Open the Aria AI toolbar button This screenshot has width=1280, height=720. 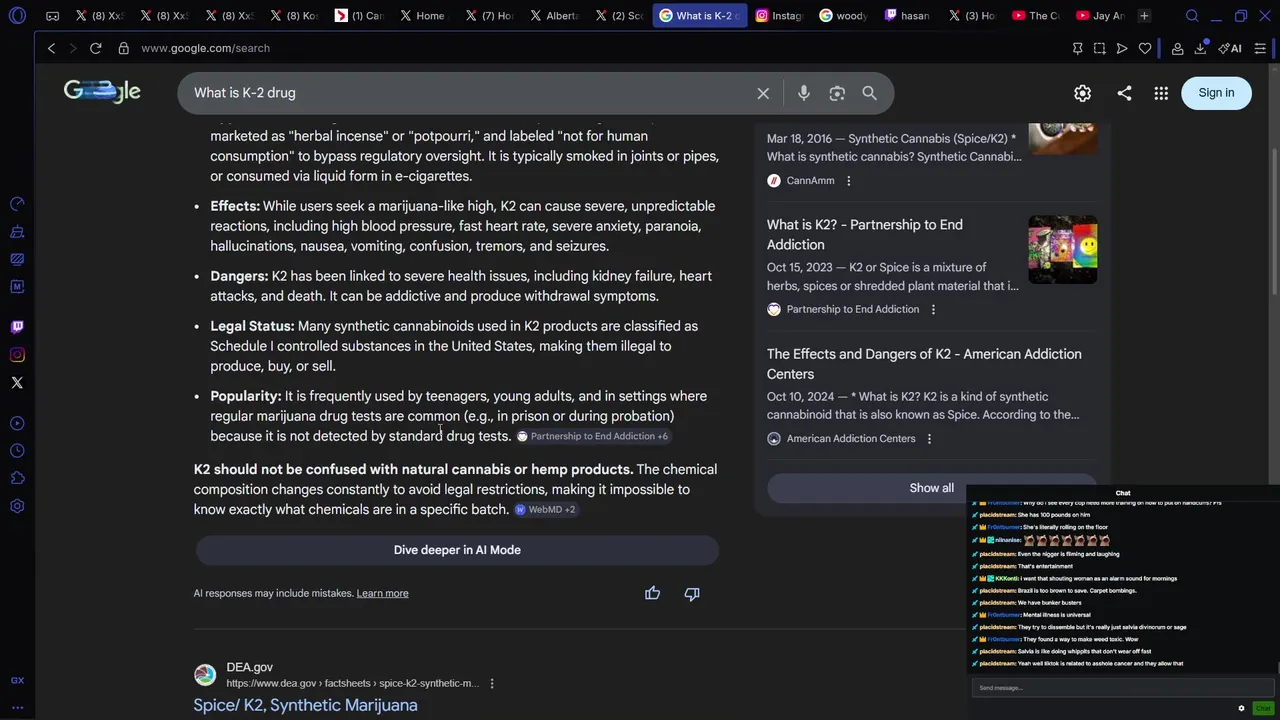[1230, 48]
